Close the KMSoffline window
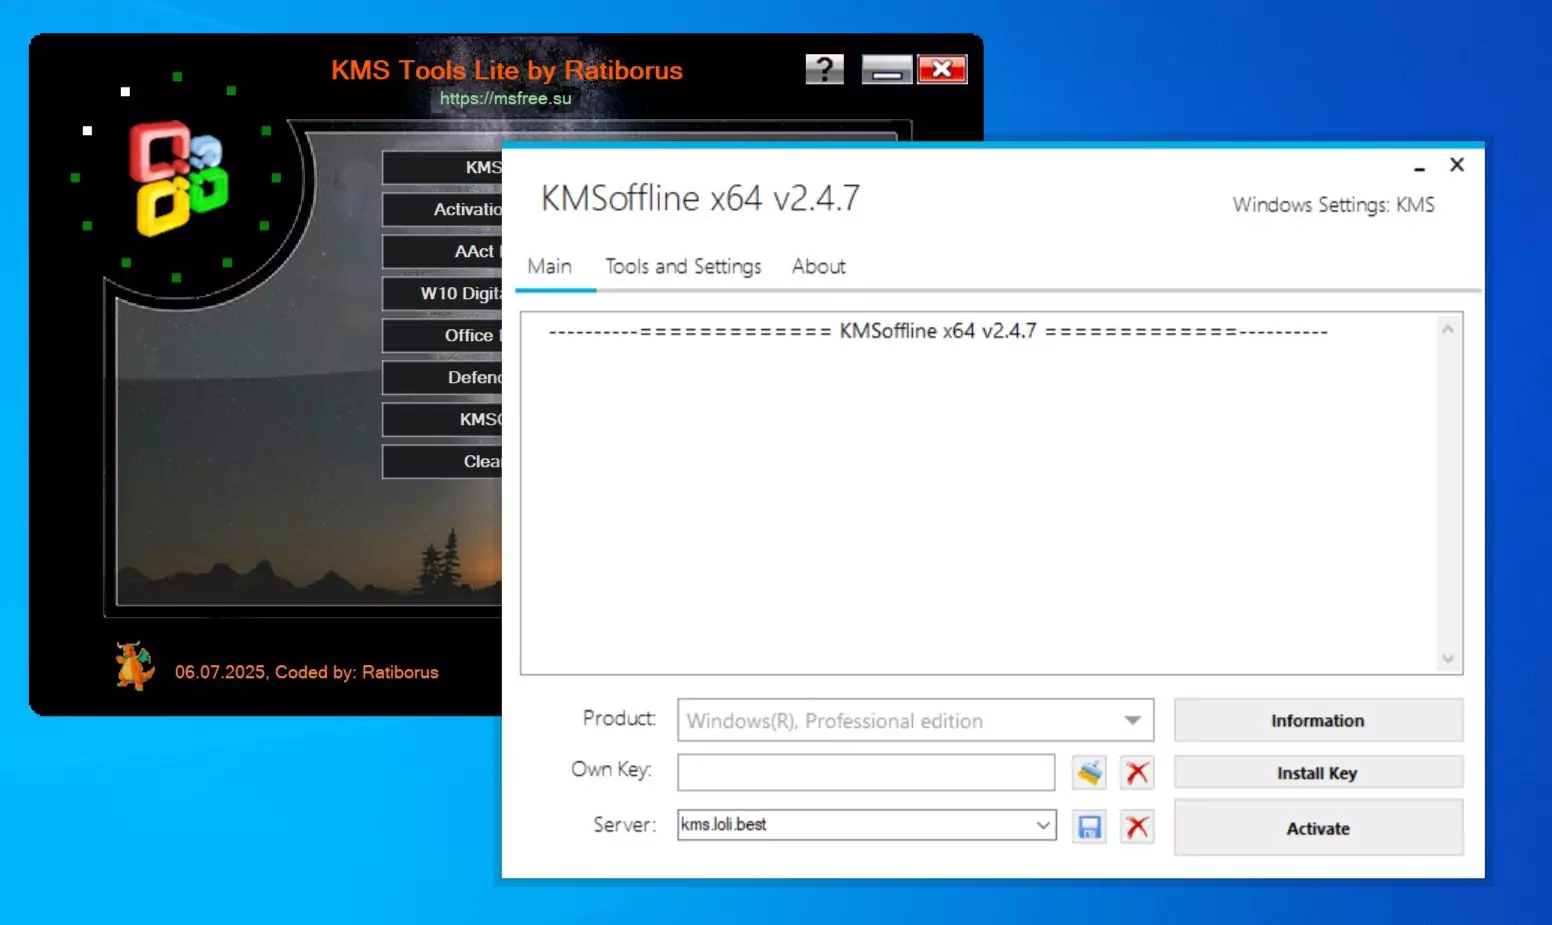Viewport: 1552px width, 925px height. 1457,165
